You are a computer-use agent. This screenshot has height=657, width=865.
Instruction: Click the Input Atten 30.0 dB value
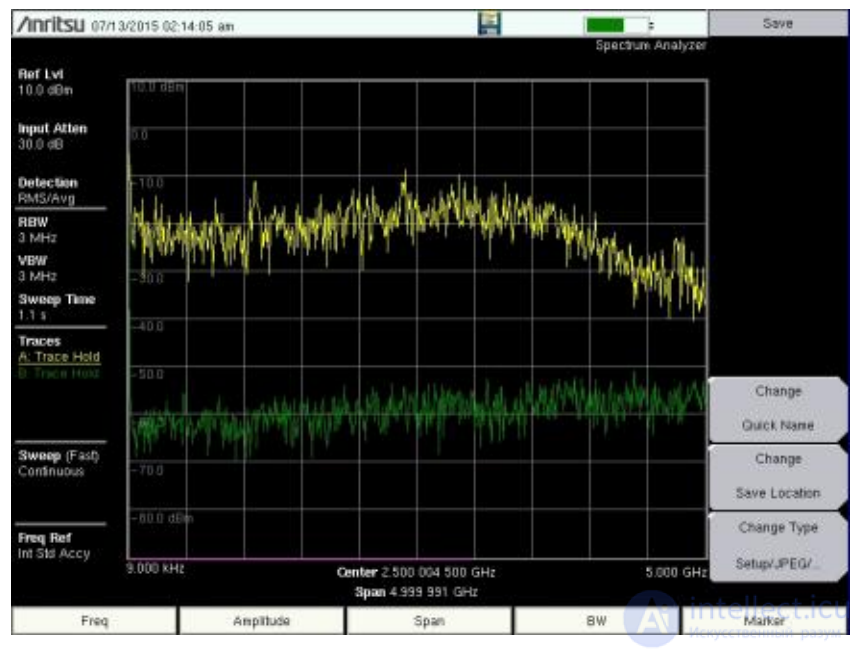[x=41, y=145]
